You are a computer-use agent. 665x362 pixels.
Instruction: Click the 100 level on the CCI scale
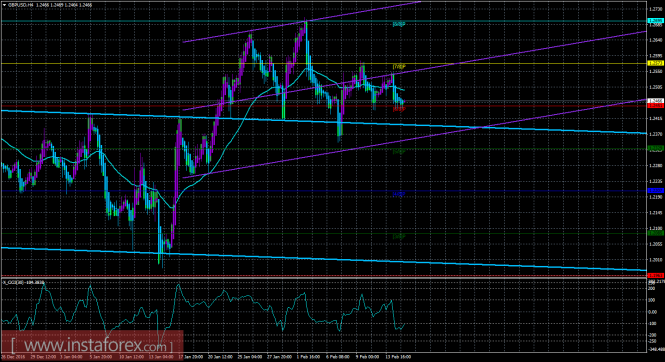651,300
